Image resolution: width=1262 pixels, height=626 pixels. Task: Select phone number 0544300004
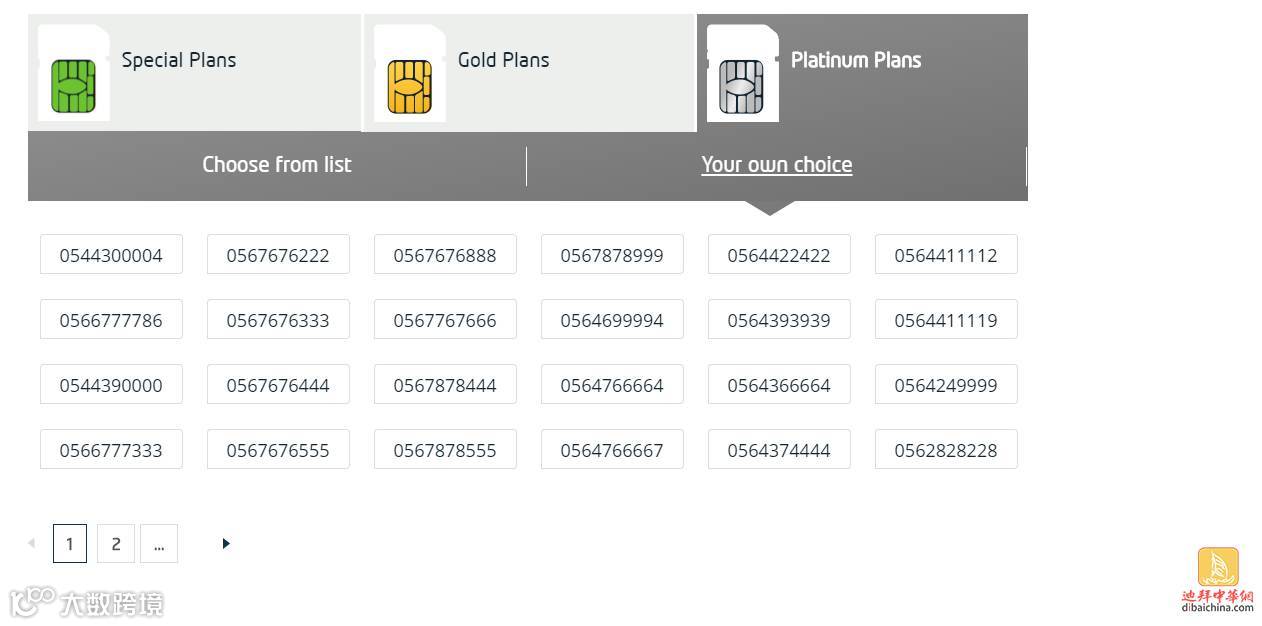tap(111, 255)
